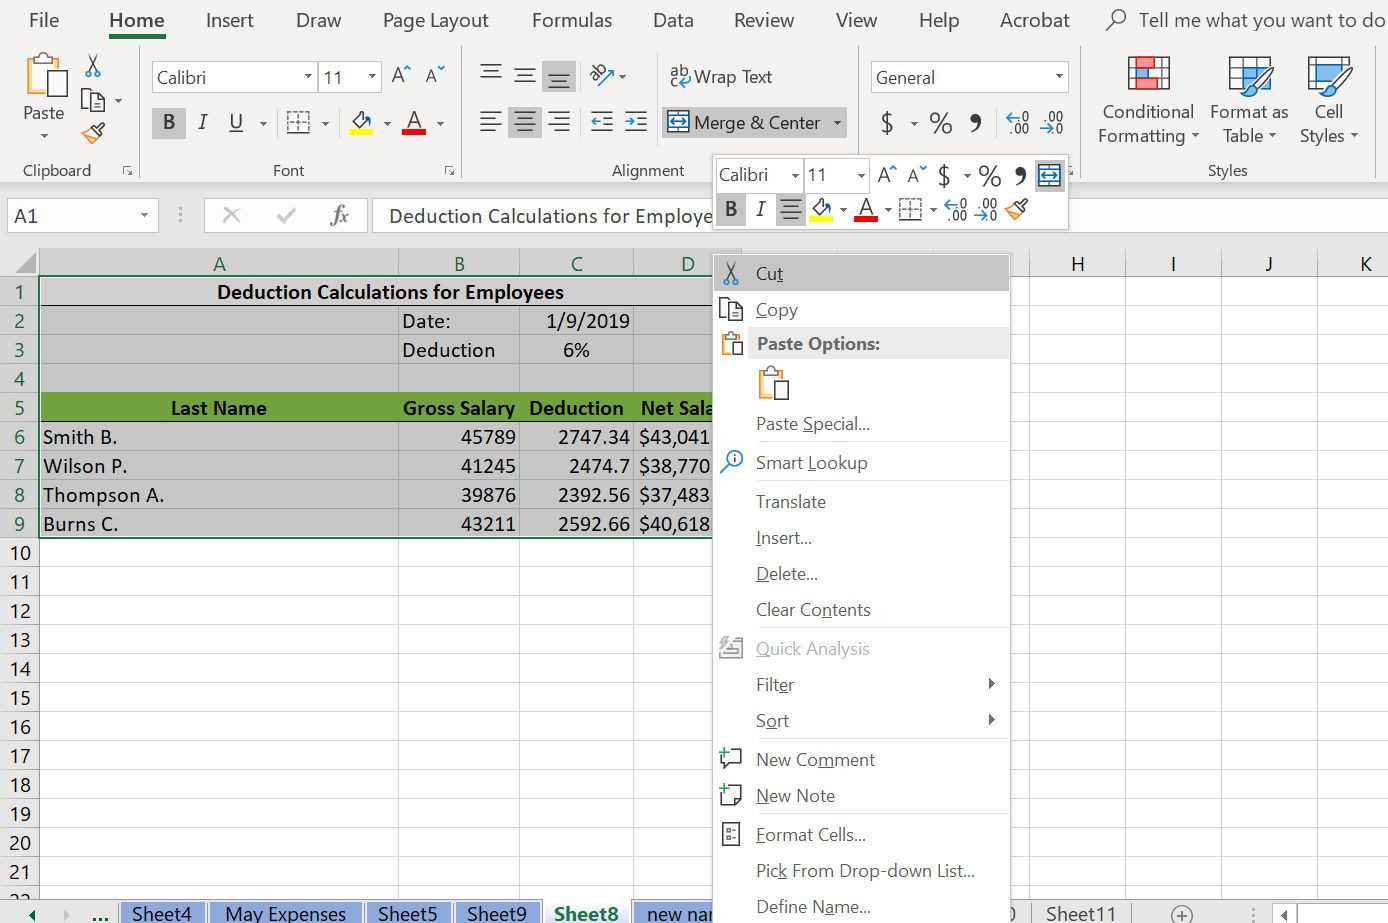Expand the Merge & Center dropdown arrow

click(x=837, y=123)
